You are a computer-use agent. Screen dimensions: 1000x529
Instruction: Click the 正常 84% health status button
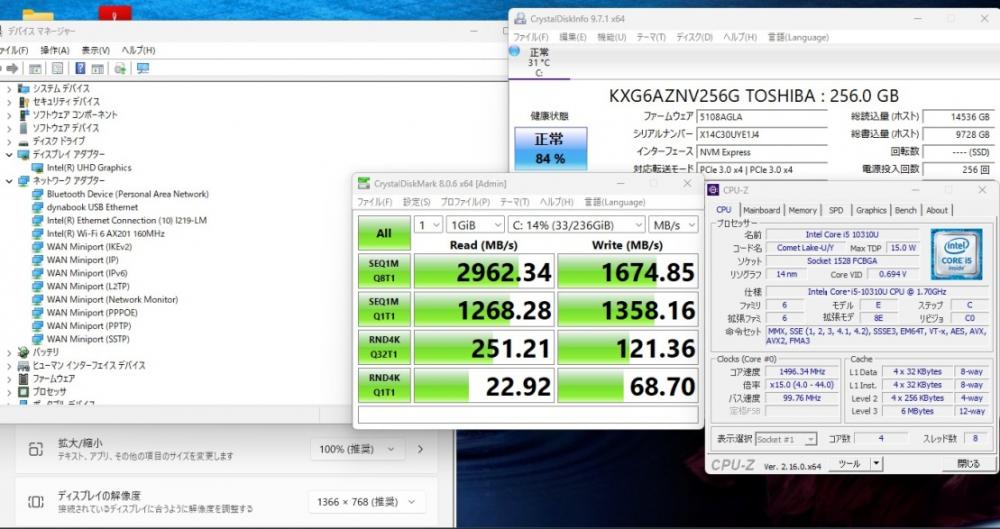point(550,149)
